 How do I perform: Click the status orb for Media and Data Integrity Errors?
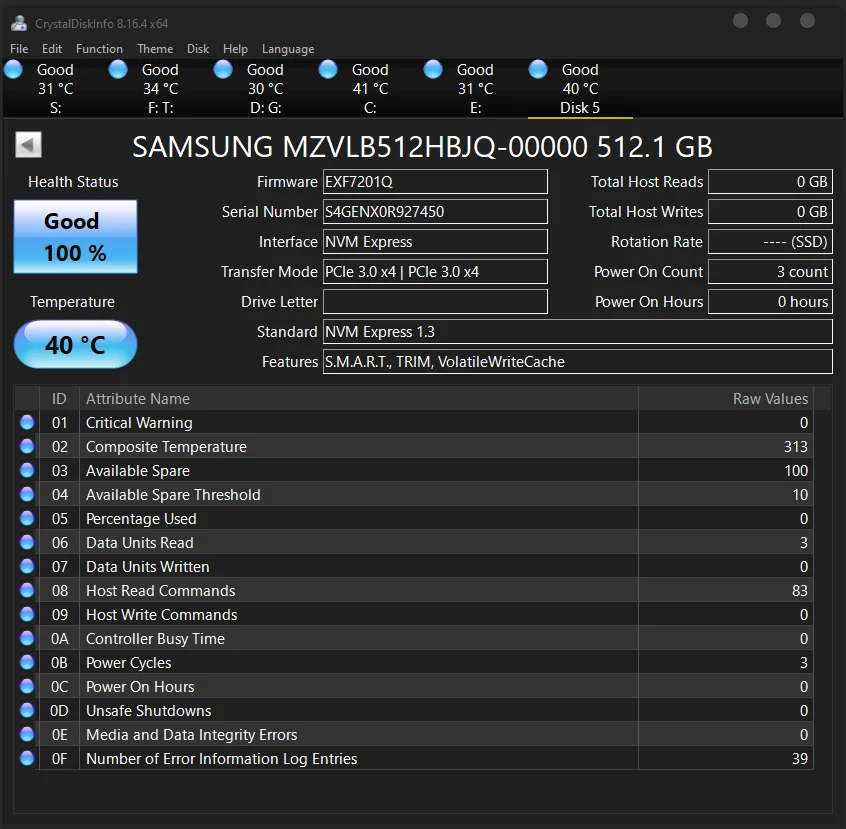[27, 735]
